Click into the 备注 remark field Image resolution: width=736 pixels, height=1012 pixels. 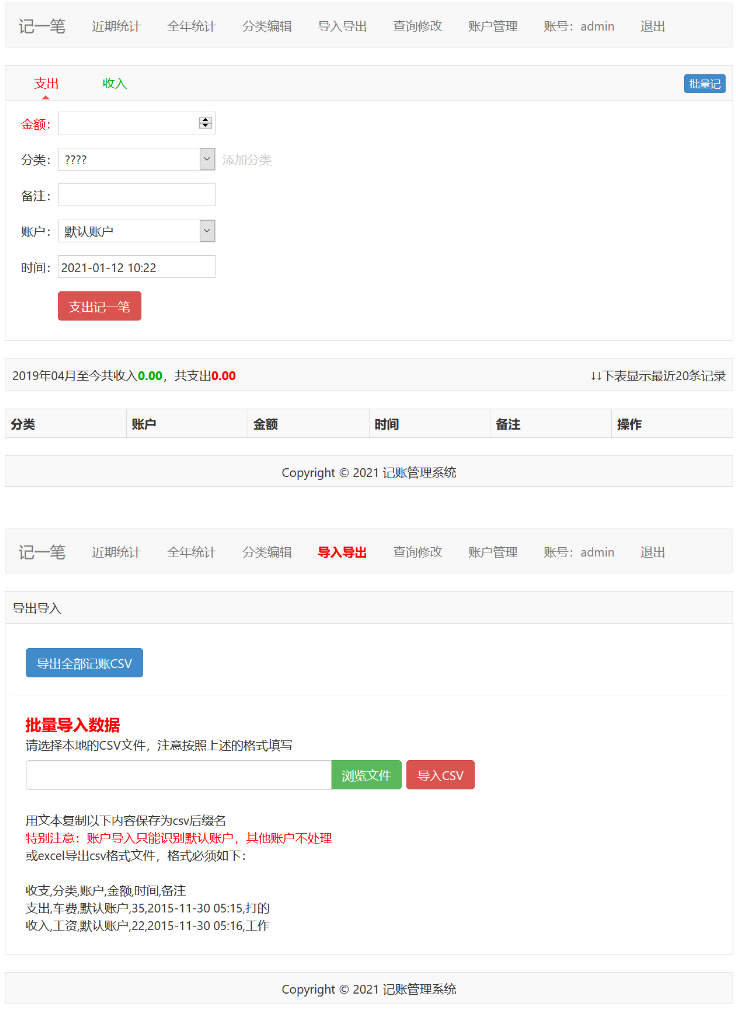coord(137,195)
